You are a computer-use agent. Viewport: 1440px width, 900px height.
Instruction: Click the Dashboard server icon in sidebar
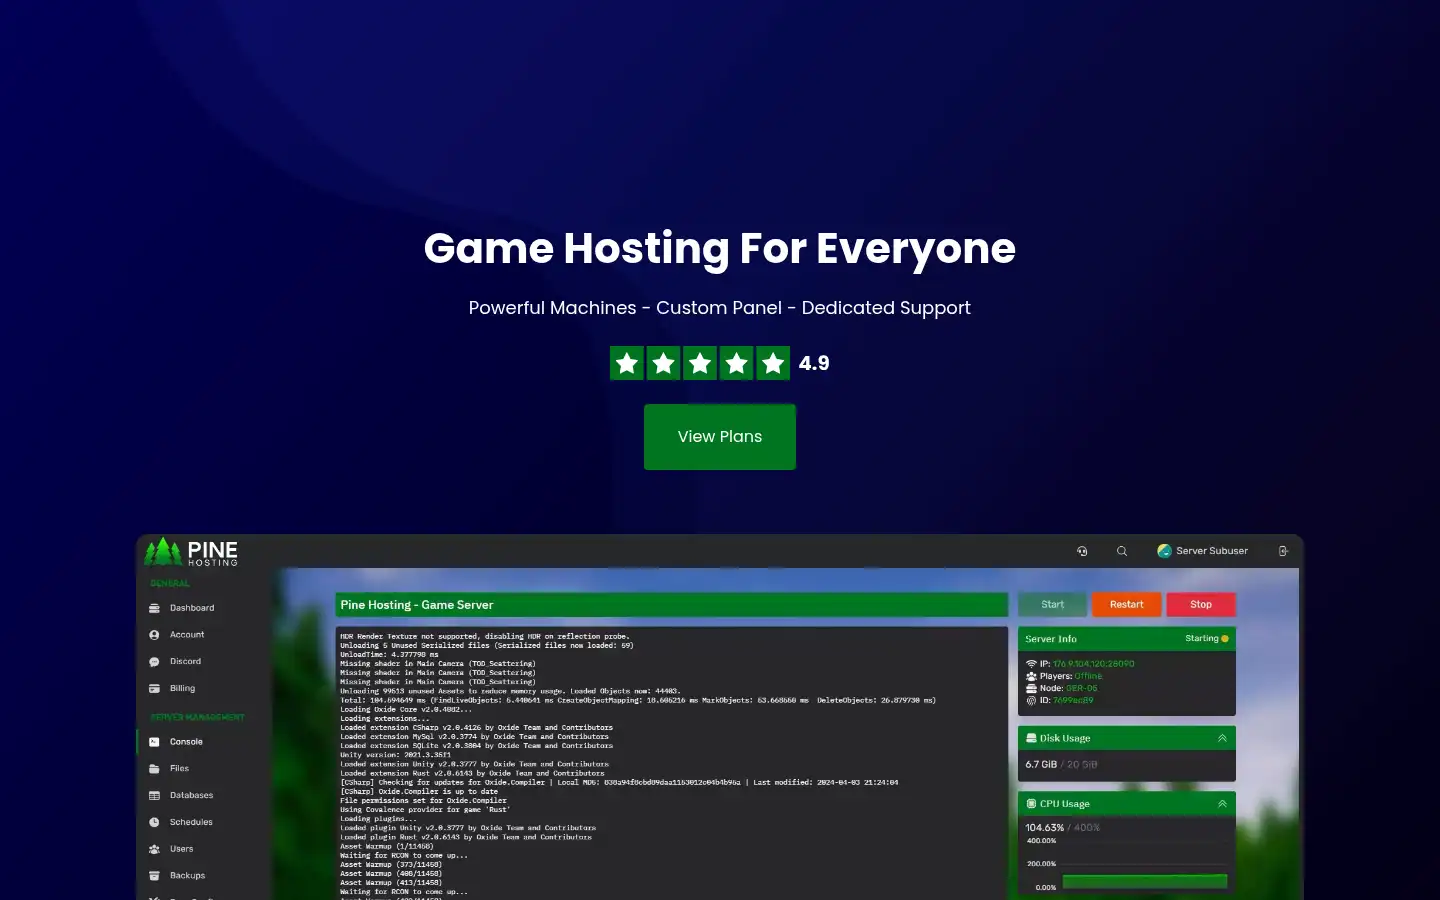154,608
